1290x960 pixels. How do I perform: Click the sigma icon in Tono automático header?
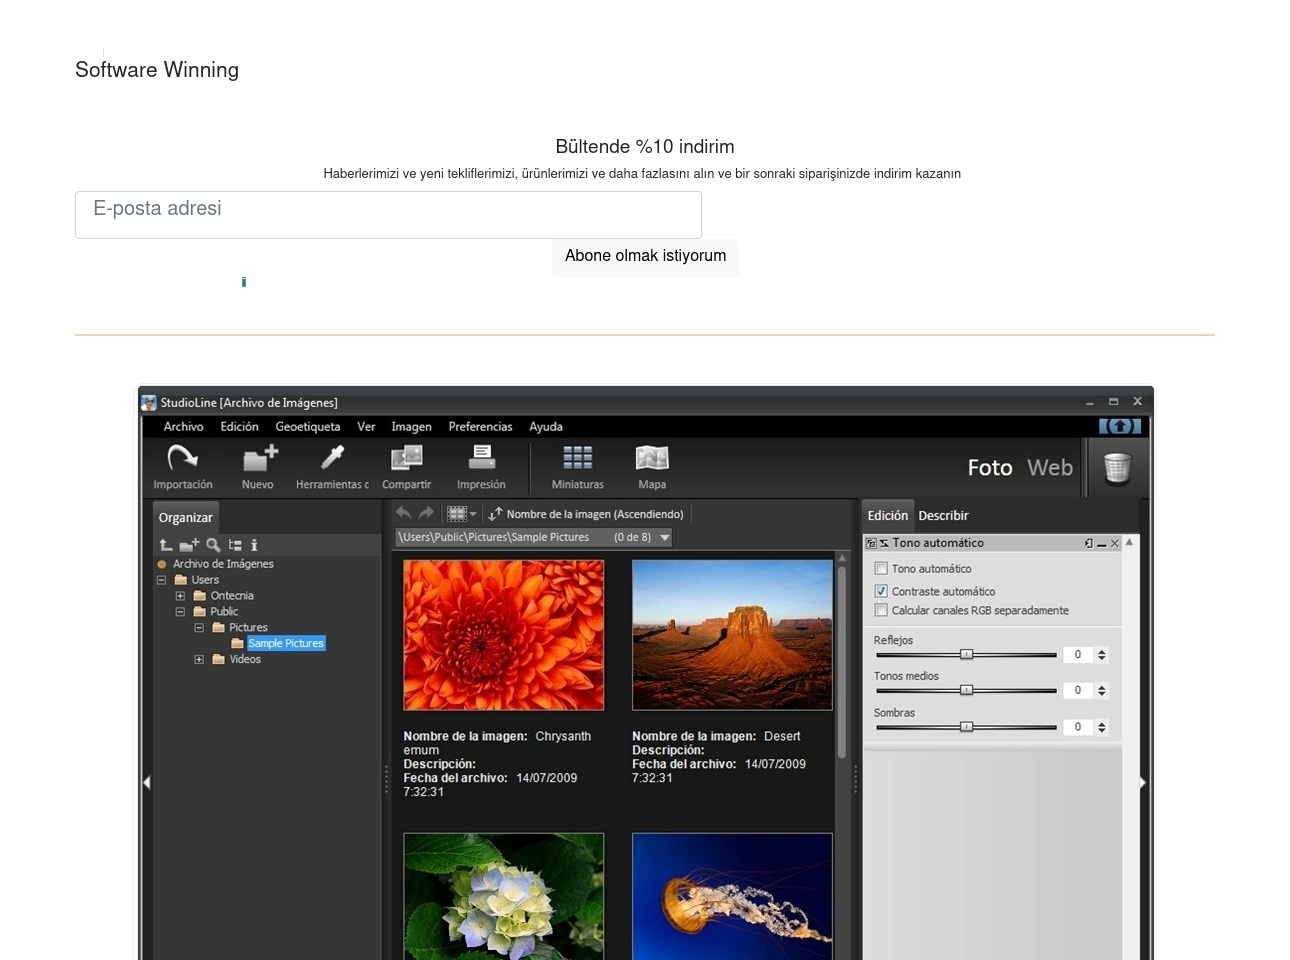(x=884, y=543)
